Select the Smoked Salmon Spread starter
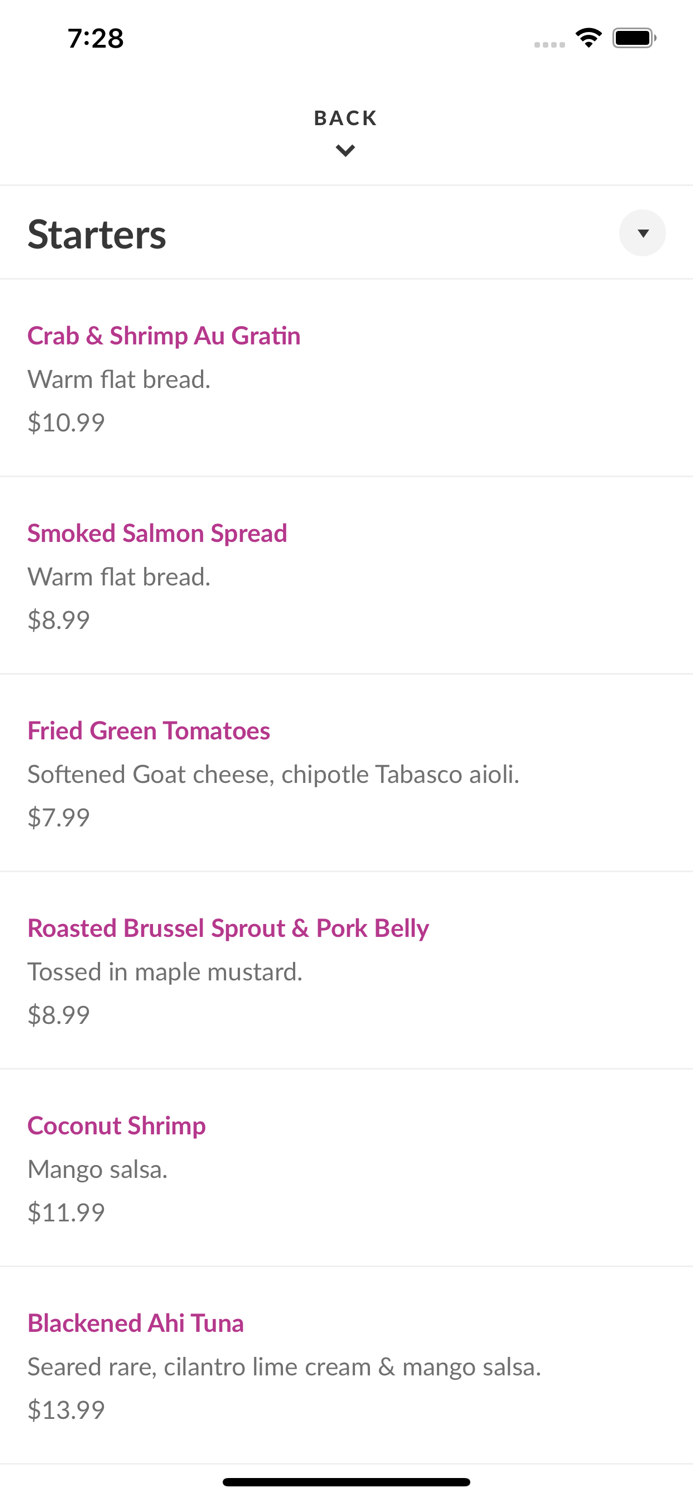The height and width of the screenshot is (1500, 693). [x=157, y=533]
